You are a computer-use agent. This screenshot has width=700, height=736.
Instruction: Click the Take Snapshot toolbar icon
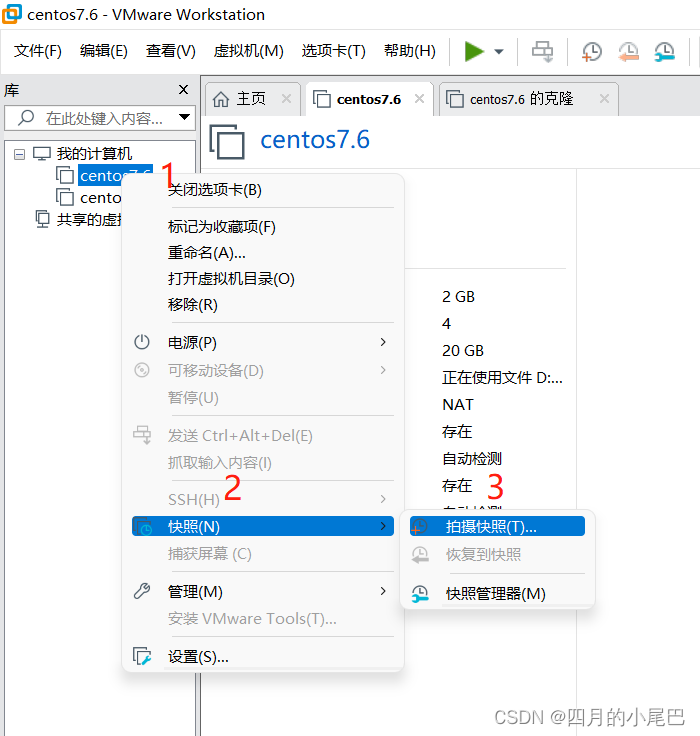[x=592, y=51]
